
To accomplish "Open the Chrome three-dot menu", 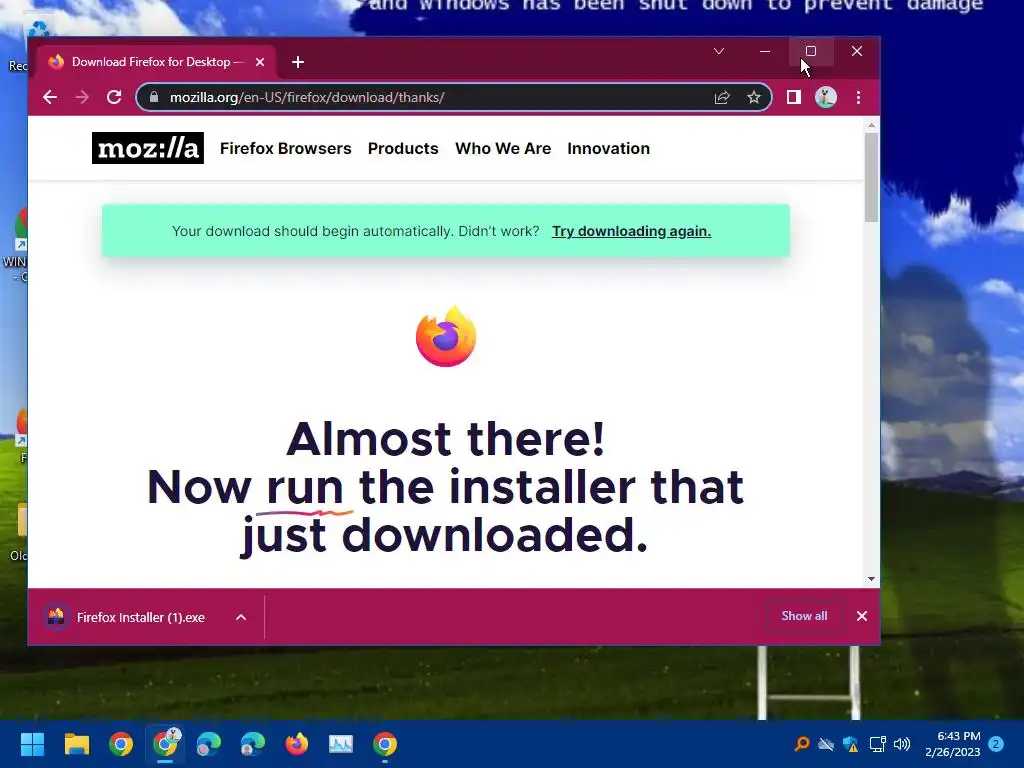I will click(x=858, y=97).
